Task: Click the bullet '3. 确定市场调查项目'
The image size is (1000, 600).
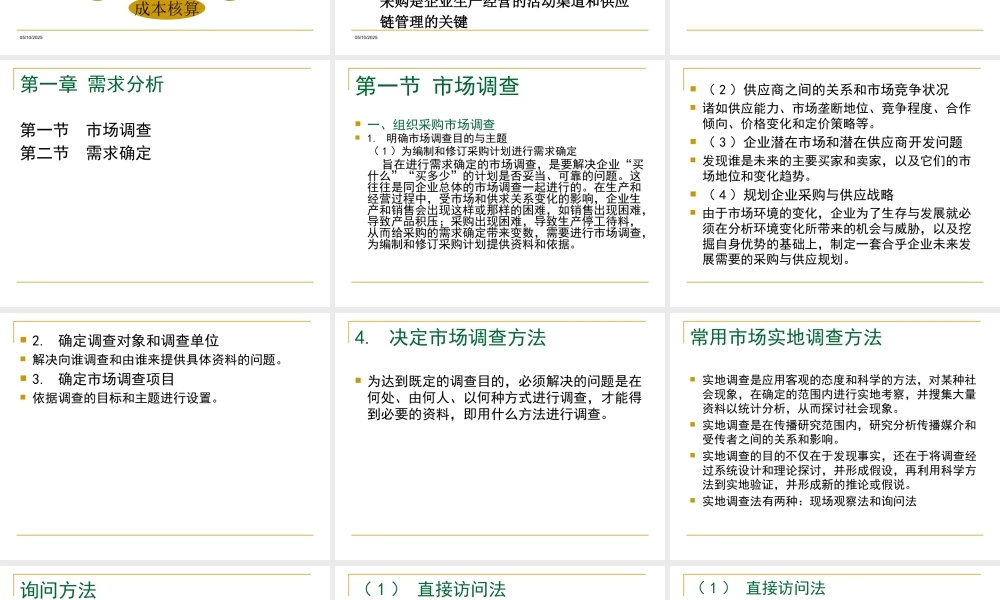Action: coord(103,379)
